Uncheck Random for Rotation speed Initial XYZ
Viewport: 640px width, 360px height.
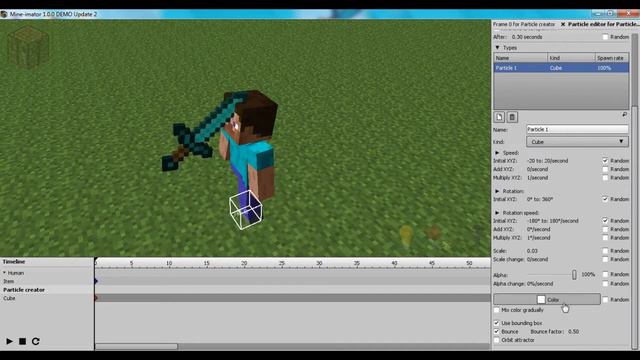(x=605, y=220)
